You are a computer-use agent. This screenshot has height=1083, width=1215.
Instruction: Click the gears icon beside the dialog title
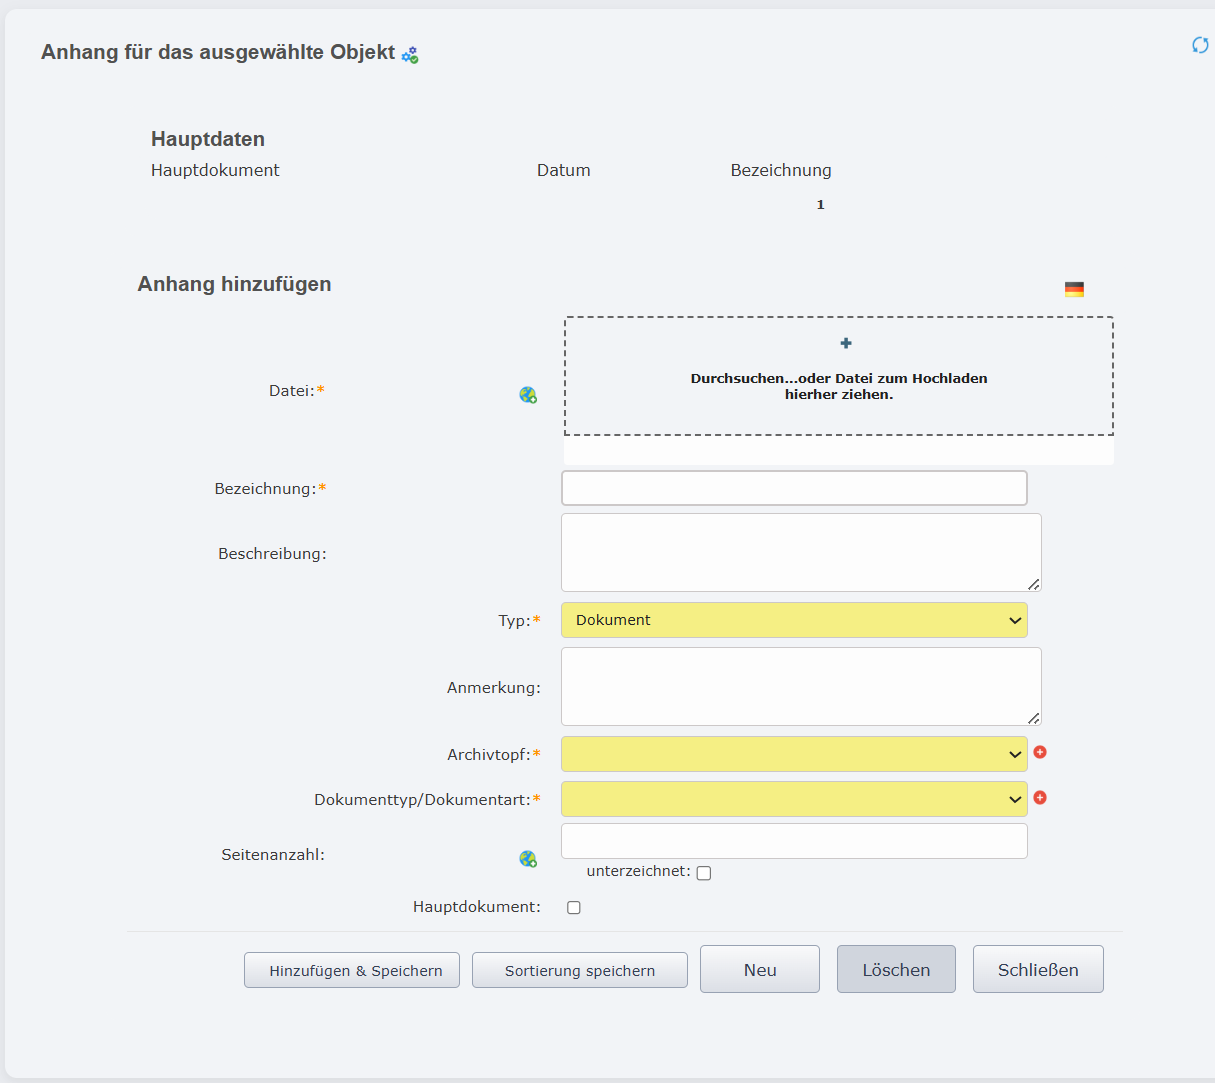click(410, 55)
